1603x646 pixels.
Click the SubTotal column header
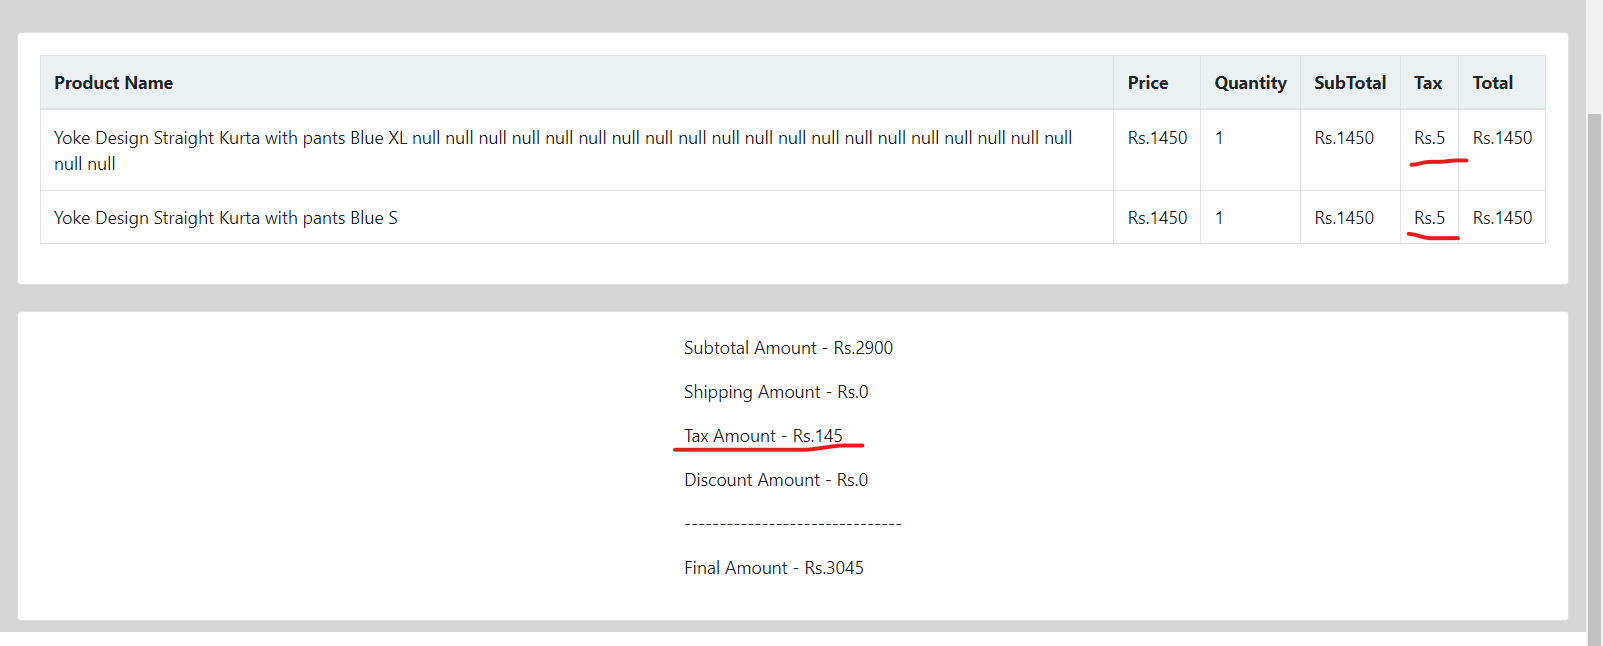1350,83
